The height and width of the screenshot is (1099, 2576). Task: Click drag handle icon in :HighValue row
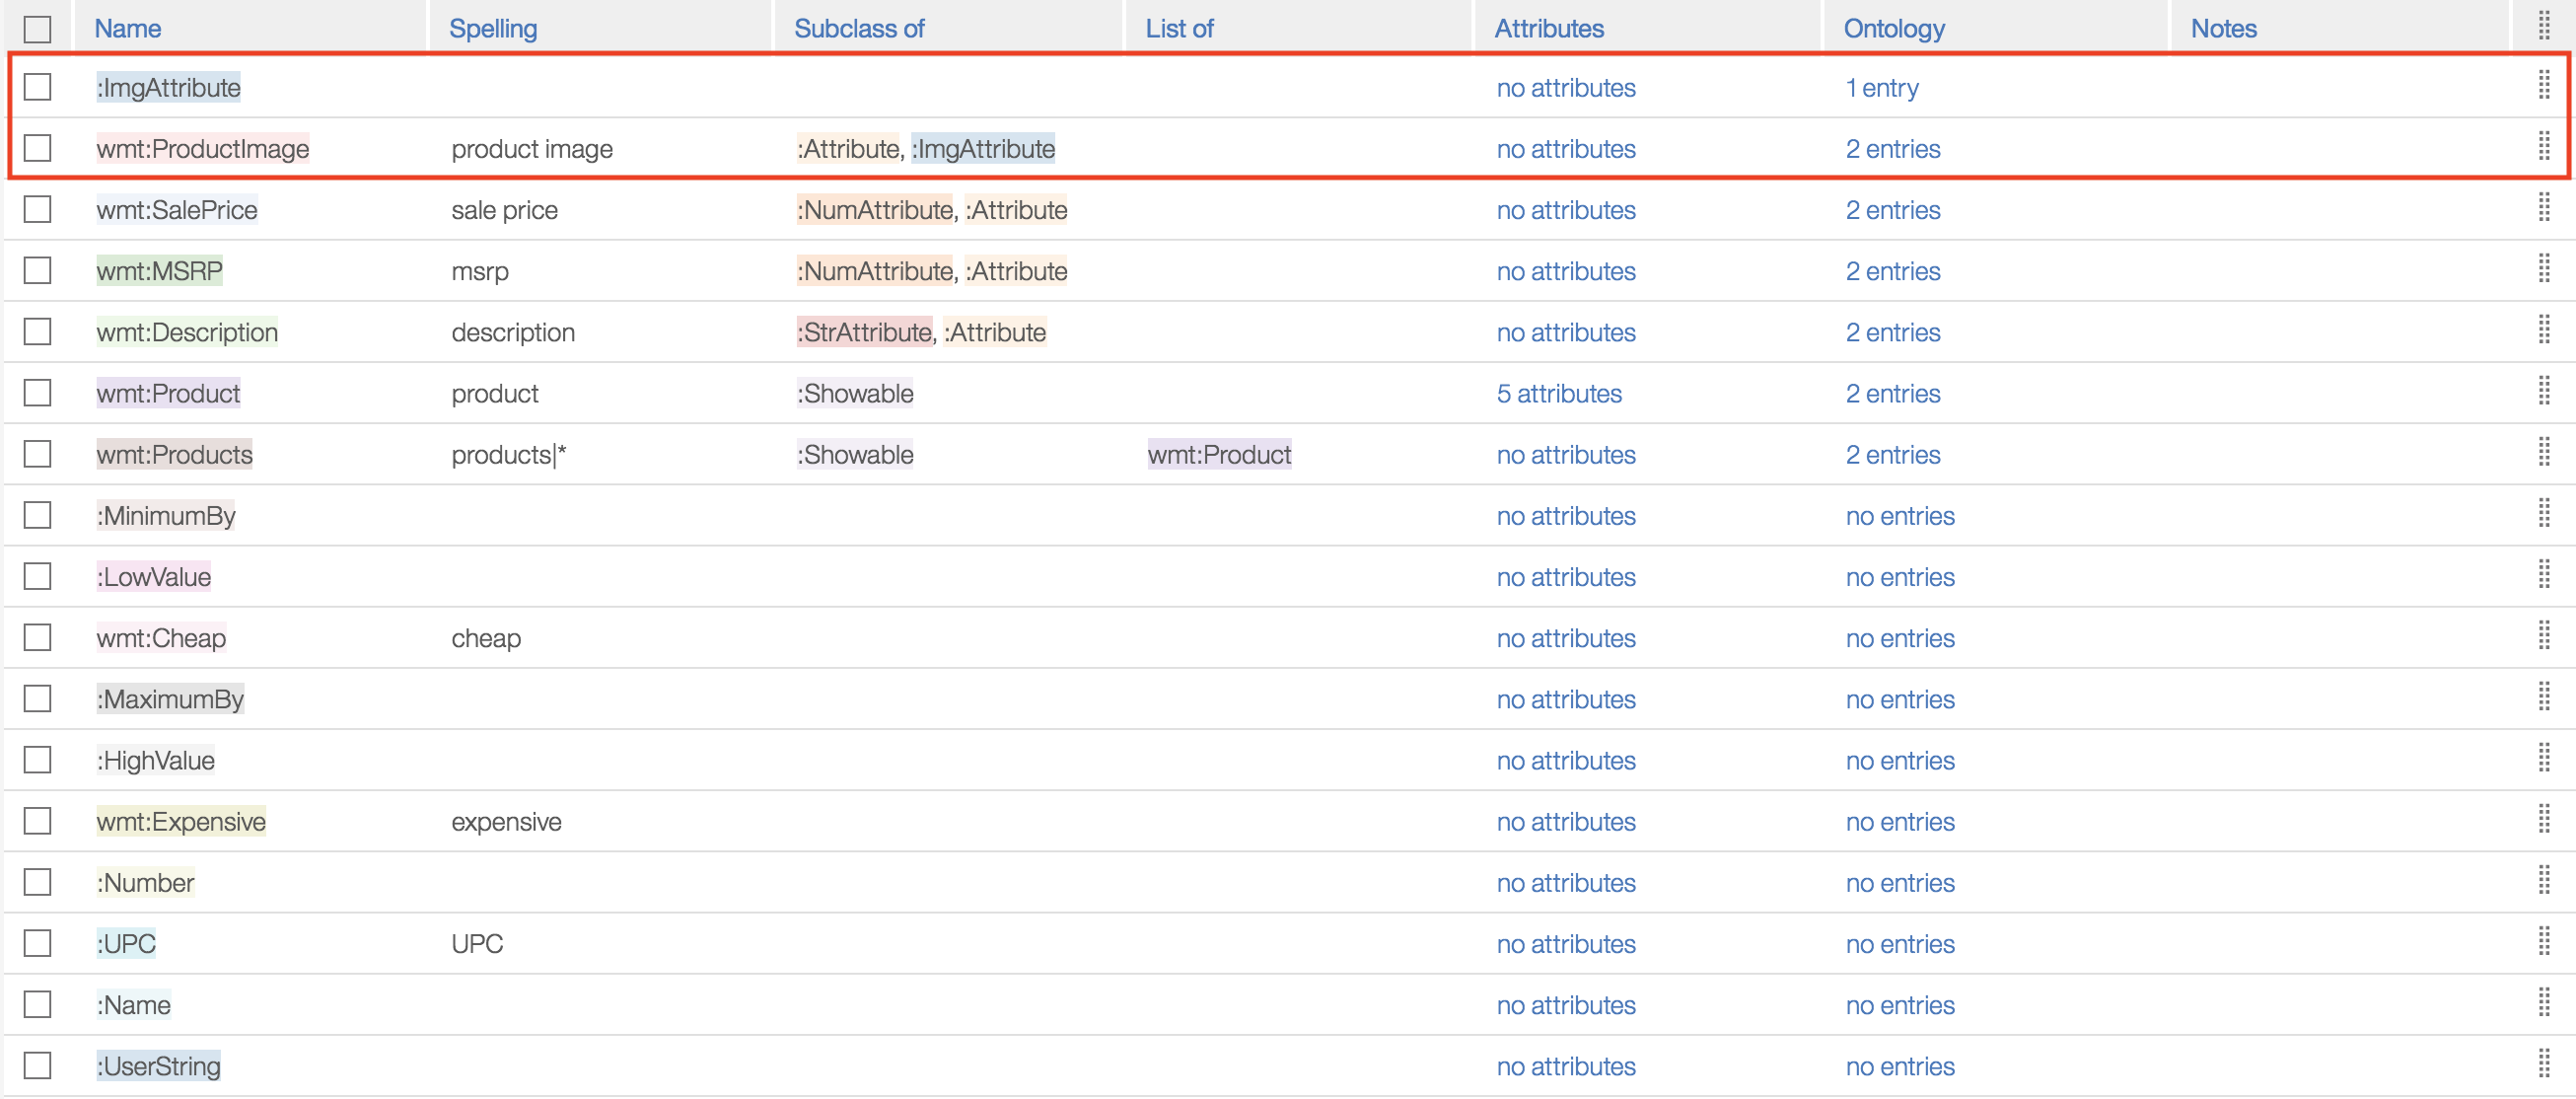[2543, 758]
